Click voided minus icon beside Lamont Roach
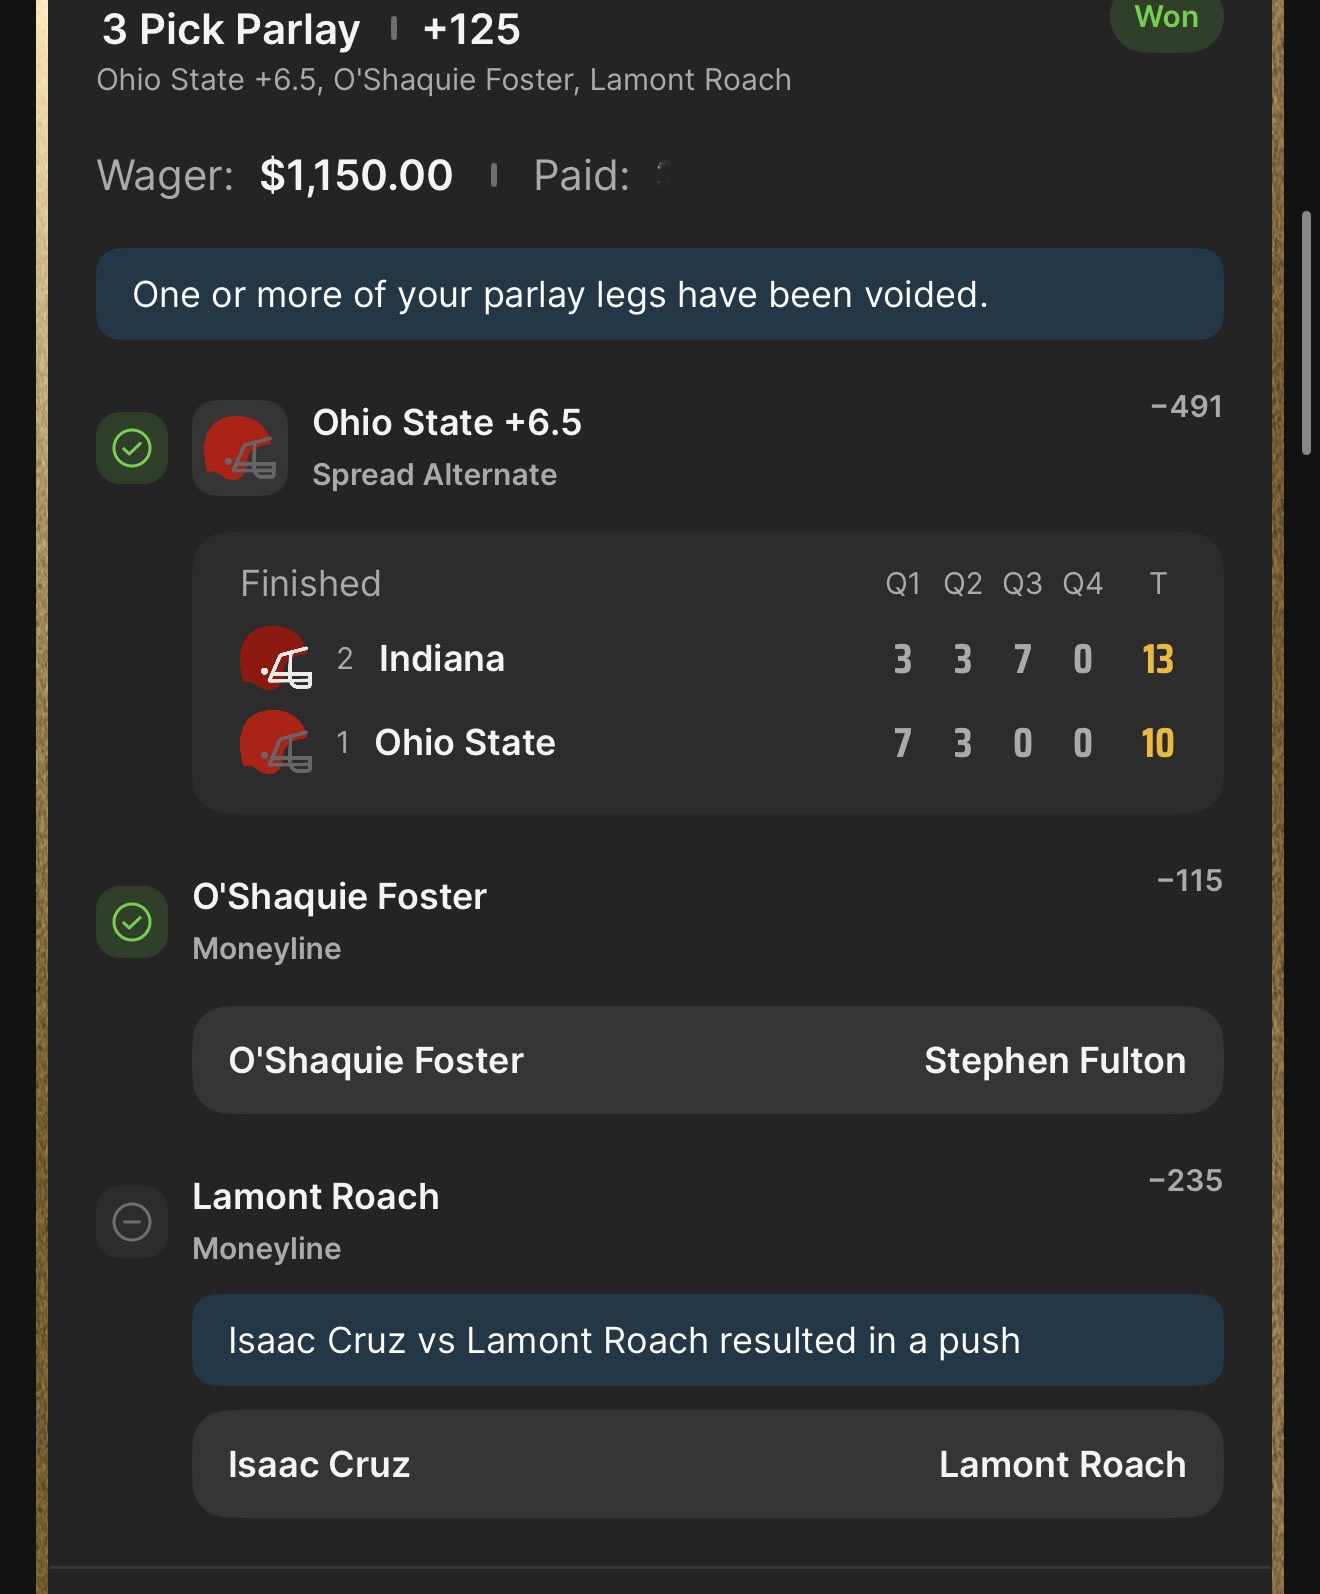Image resolution: width=1320 pixels, height=1594 pixels. (132, 1222)
